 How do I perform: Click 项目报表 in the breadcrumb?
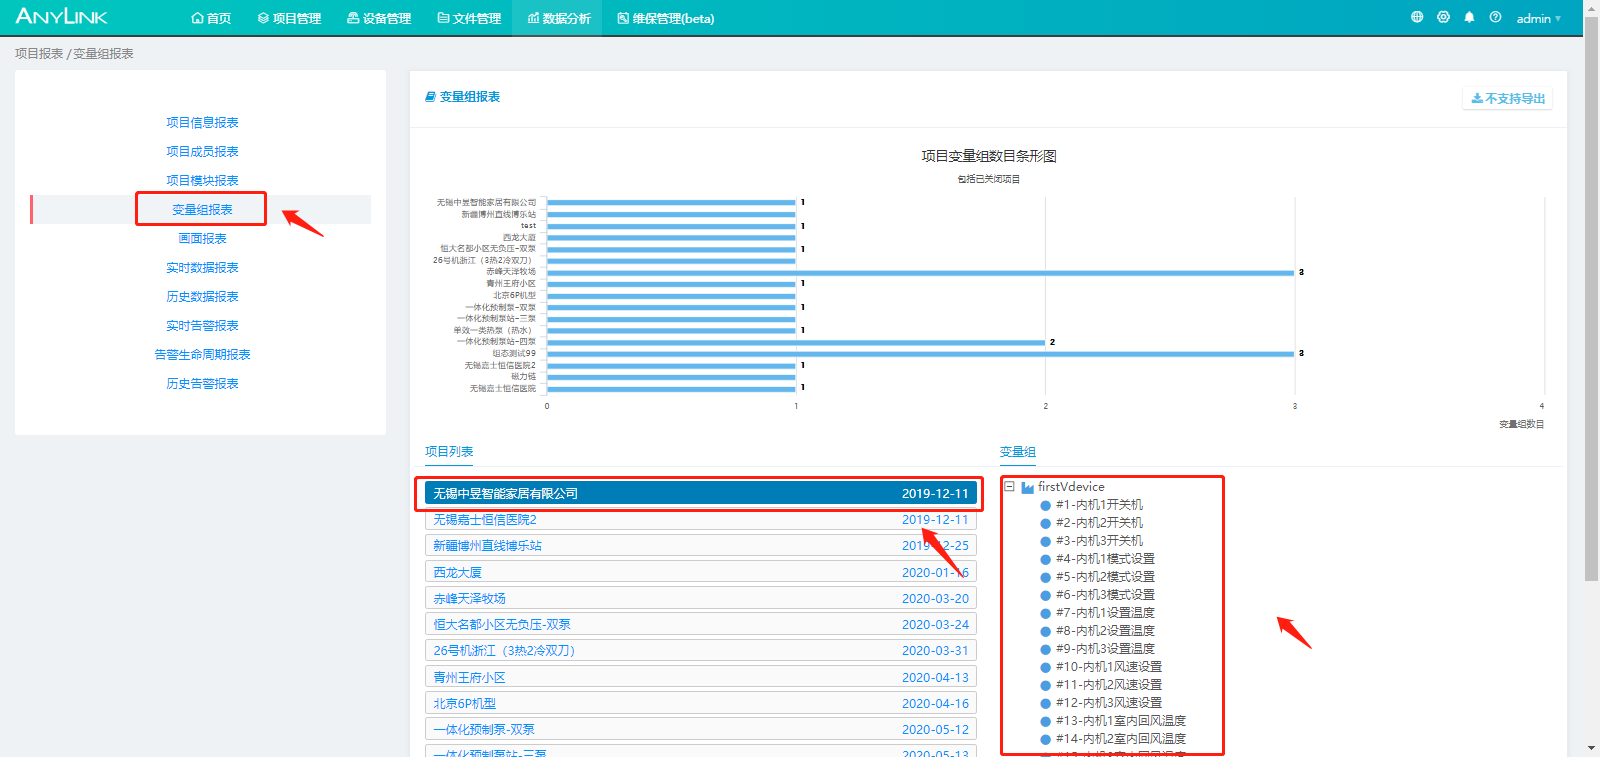click(39, 53)
